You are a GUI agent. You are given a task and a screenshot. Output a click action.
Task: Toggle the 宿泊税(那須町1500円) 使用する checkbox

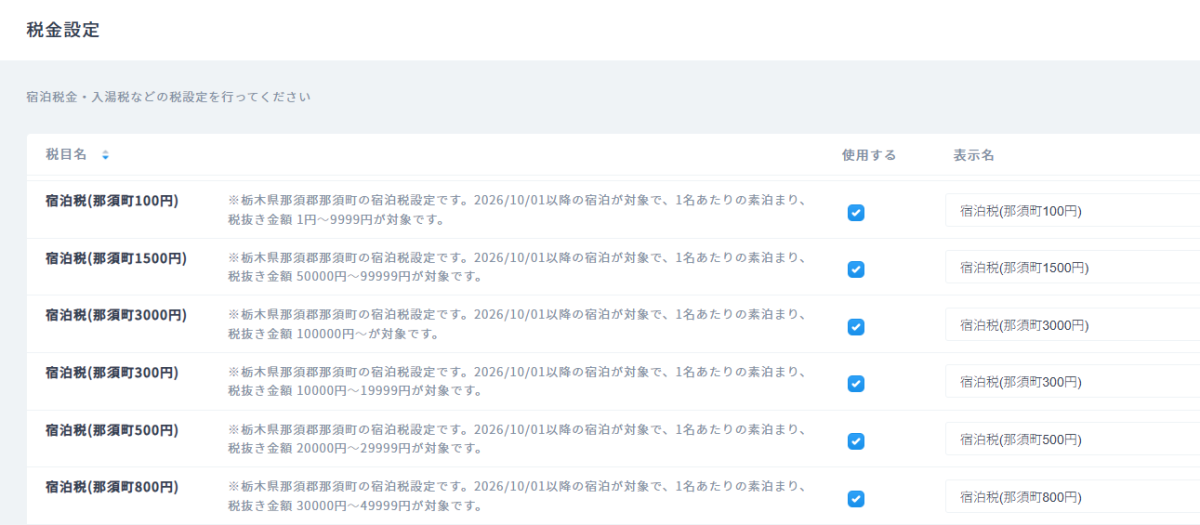click(856, 269)
